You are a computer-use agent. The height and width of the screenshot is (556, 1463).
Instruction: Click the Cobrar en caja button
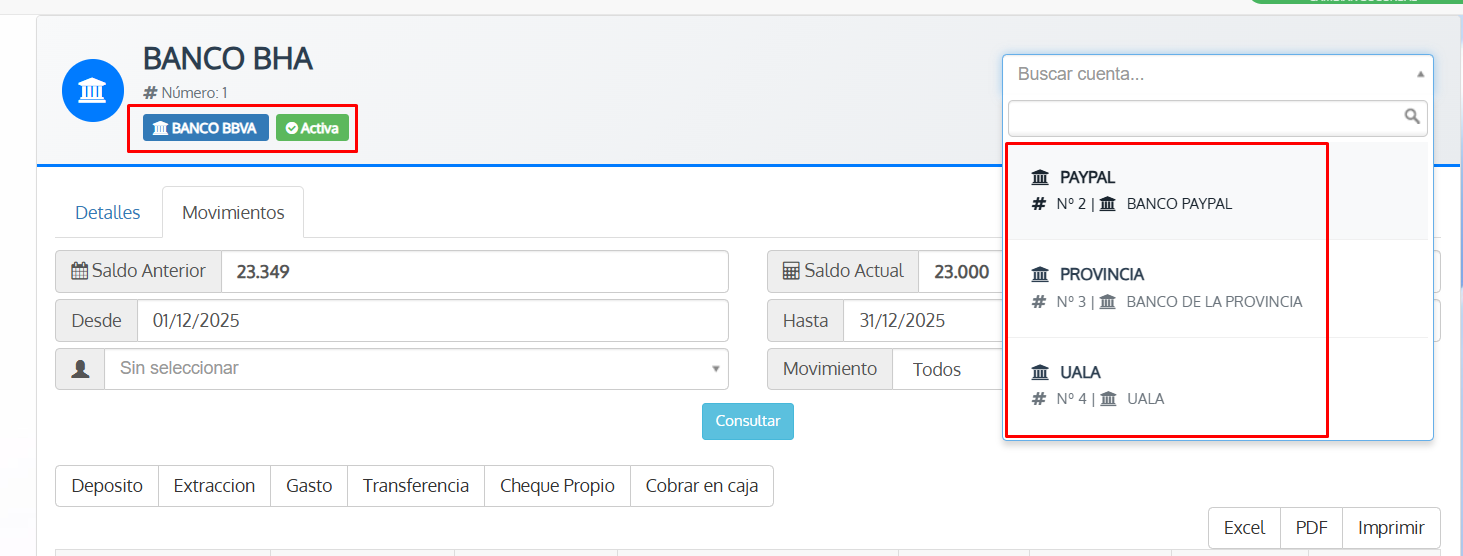(x=702, y=486)
